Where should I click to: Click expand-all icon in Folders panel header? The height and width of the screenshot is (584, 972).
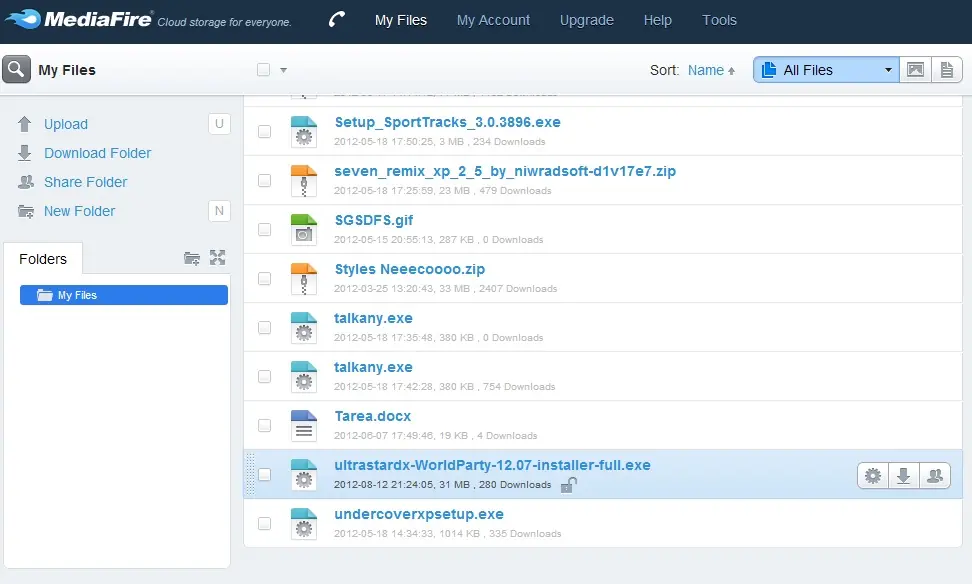[217, 257]
